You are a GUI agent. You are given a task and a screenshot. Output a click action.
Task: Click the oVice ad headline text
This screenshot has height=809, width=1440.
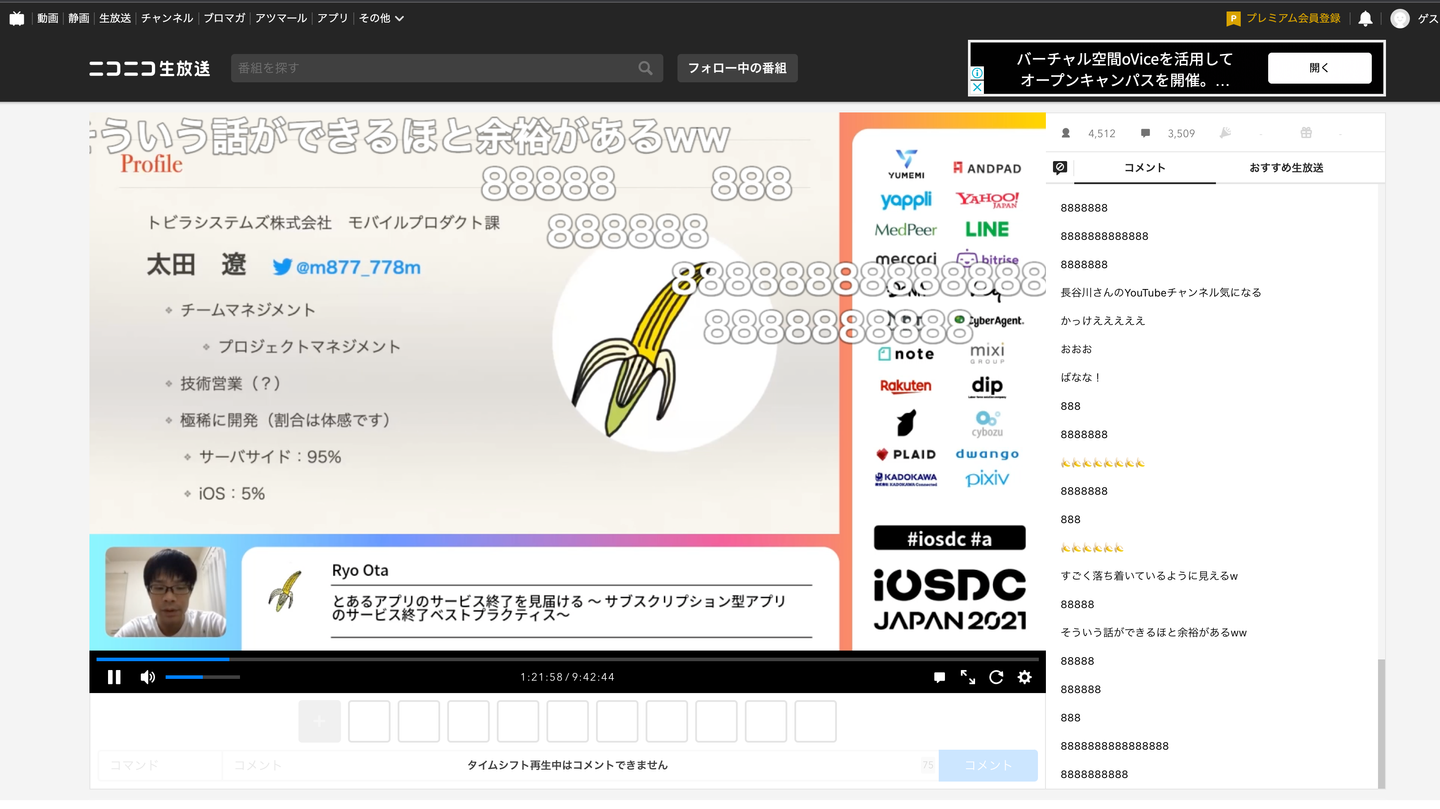[x=1125, y=70]
